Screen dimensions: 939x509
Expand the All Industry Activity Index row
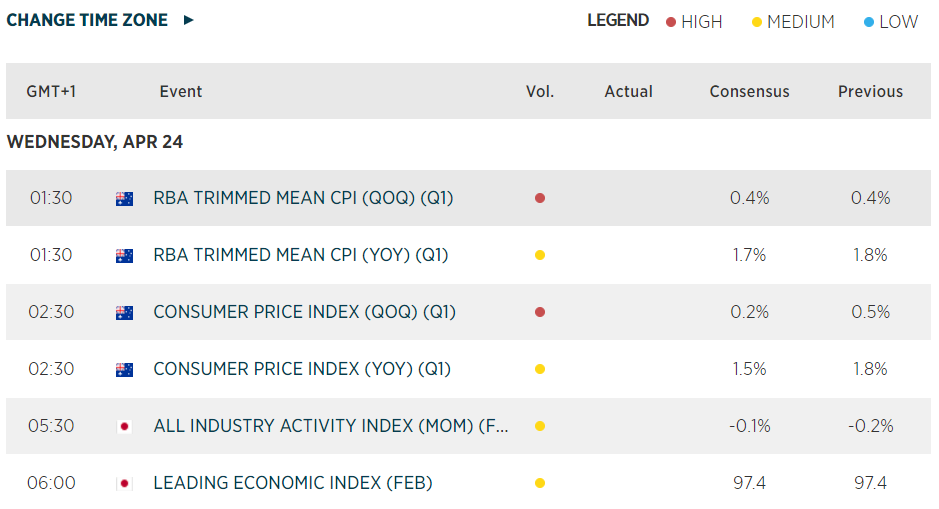(331, 426)
